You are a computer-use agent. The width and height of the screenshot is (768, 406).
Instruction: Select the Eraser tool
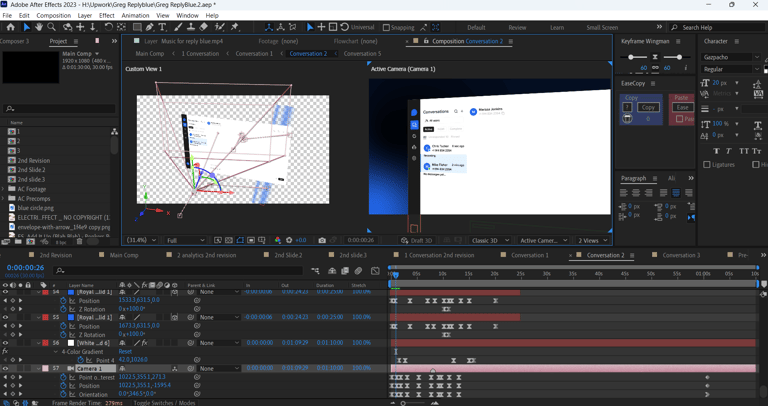point(204,27)
